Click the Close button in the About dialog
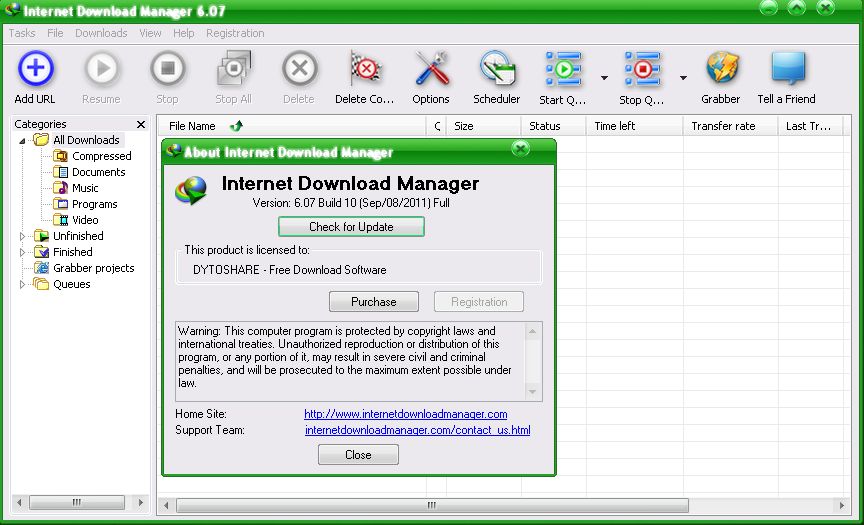 click(358, 454)
